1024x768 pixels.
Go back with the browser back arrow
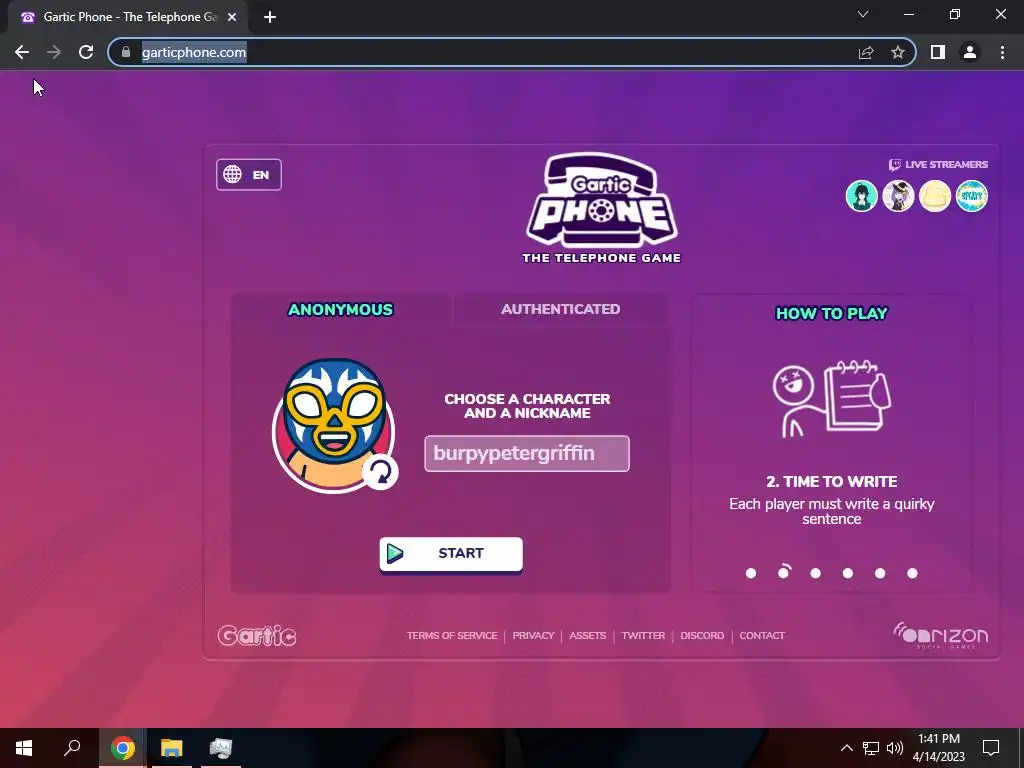[22, 52]
